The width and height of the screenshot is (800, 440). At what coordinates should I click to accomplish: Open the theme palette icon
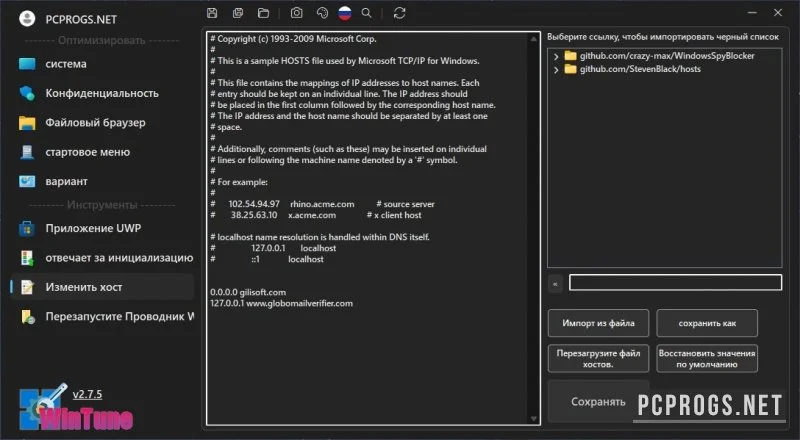coord(322,13)
